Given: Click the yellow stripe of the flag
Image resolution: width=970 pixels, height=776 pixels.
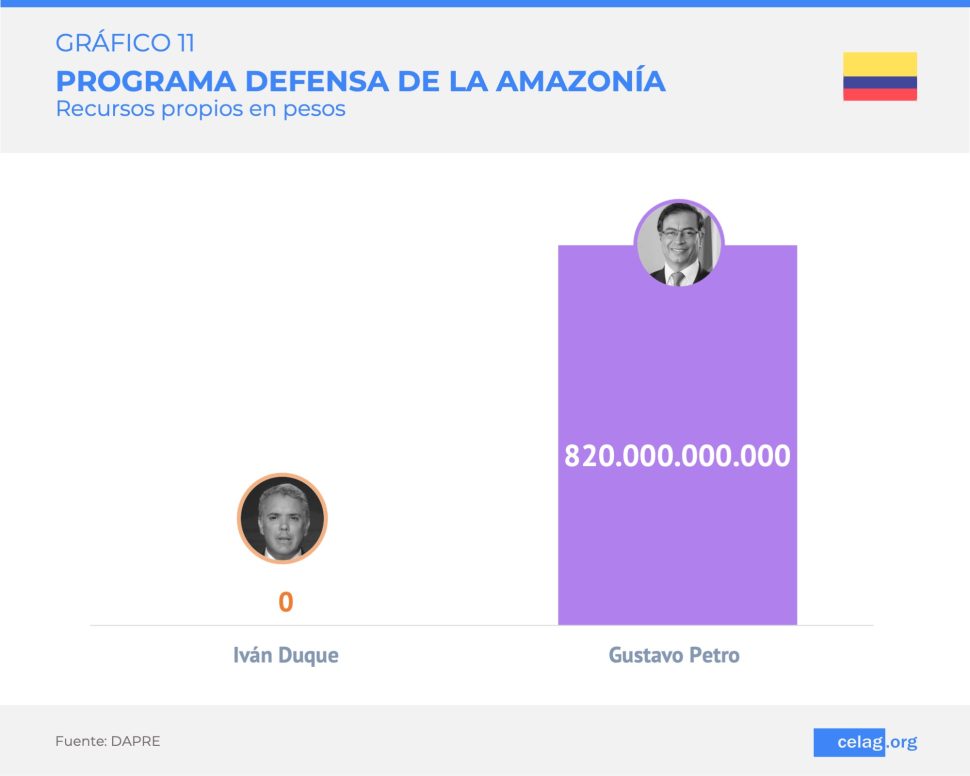Looking at the screenshot, I should [880, 64].
